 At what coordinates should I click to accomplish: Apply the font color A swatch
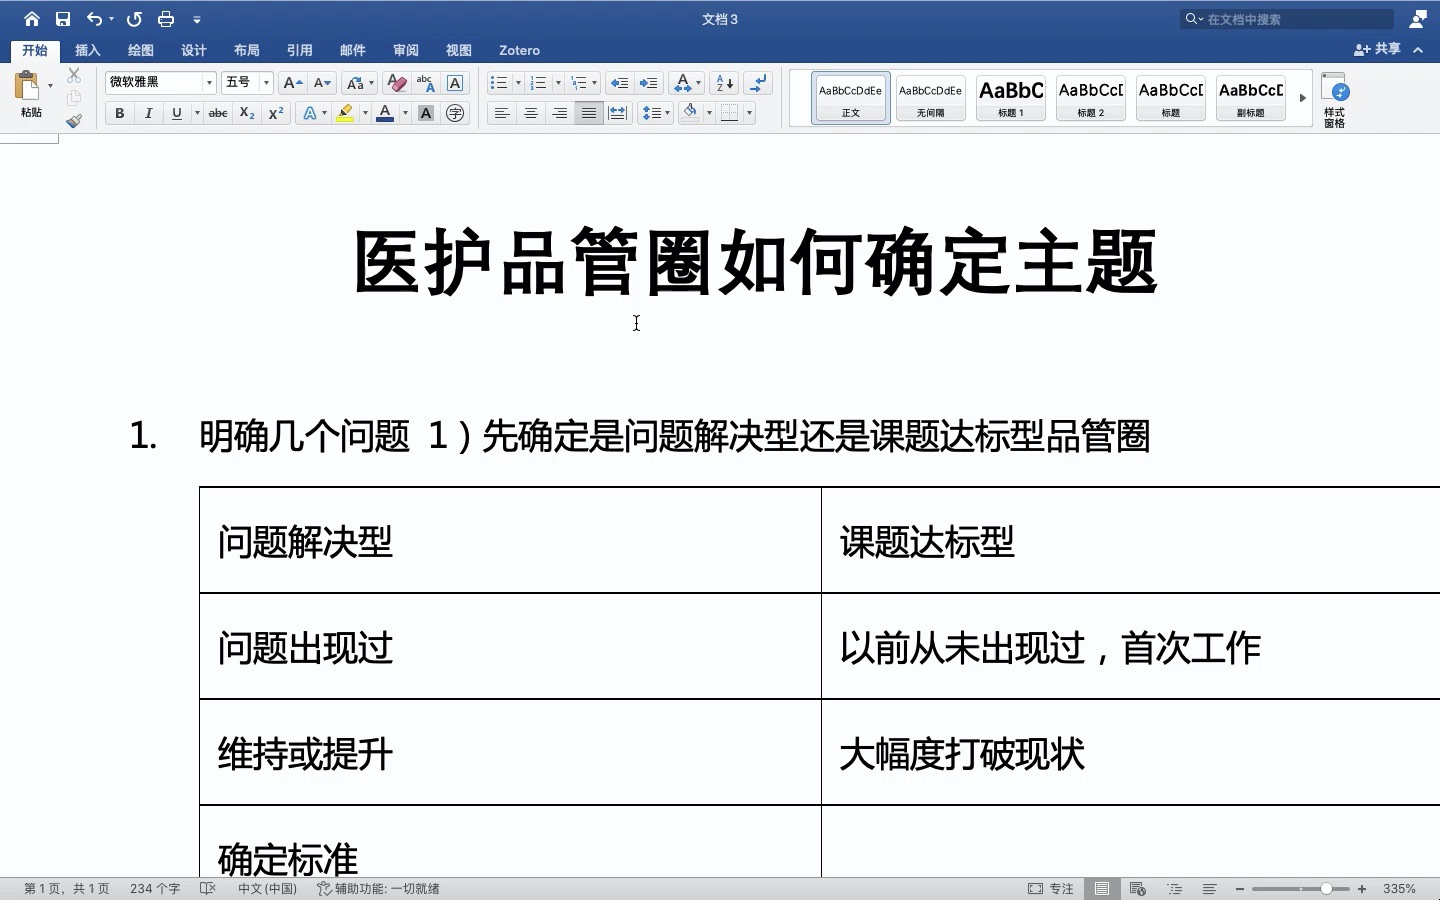385,113
